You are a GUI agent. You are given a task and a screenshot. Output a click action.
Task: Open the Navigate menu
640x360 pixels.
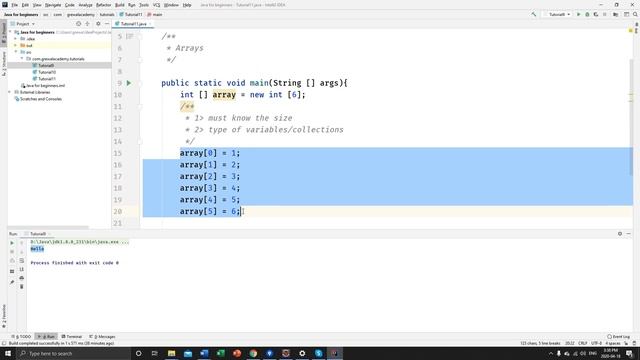[x=53, y=5]
